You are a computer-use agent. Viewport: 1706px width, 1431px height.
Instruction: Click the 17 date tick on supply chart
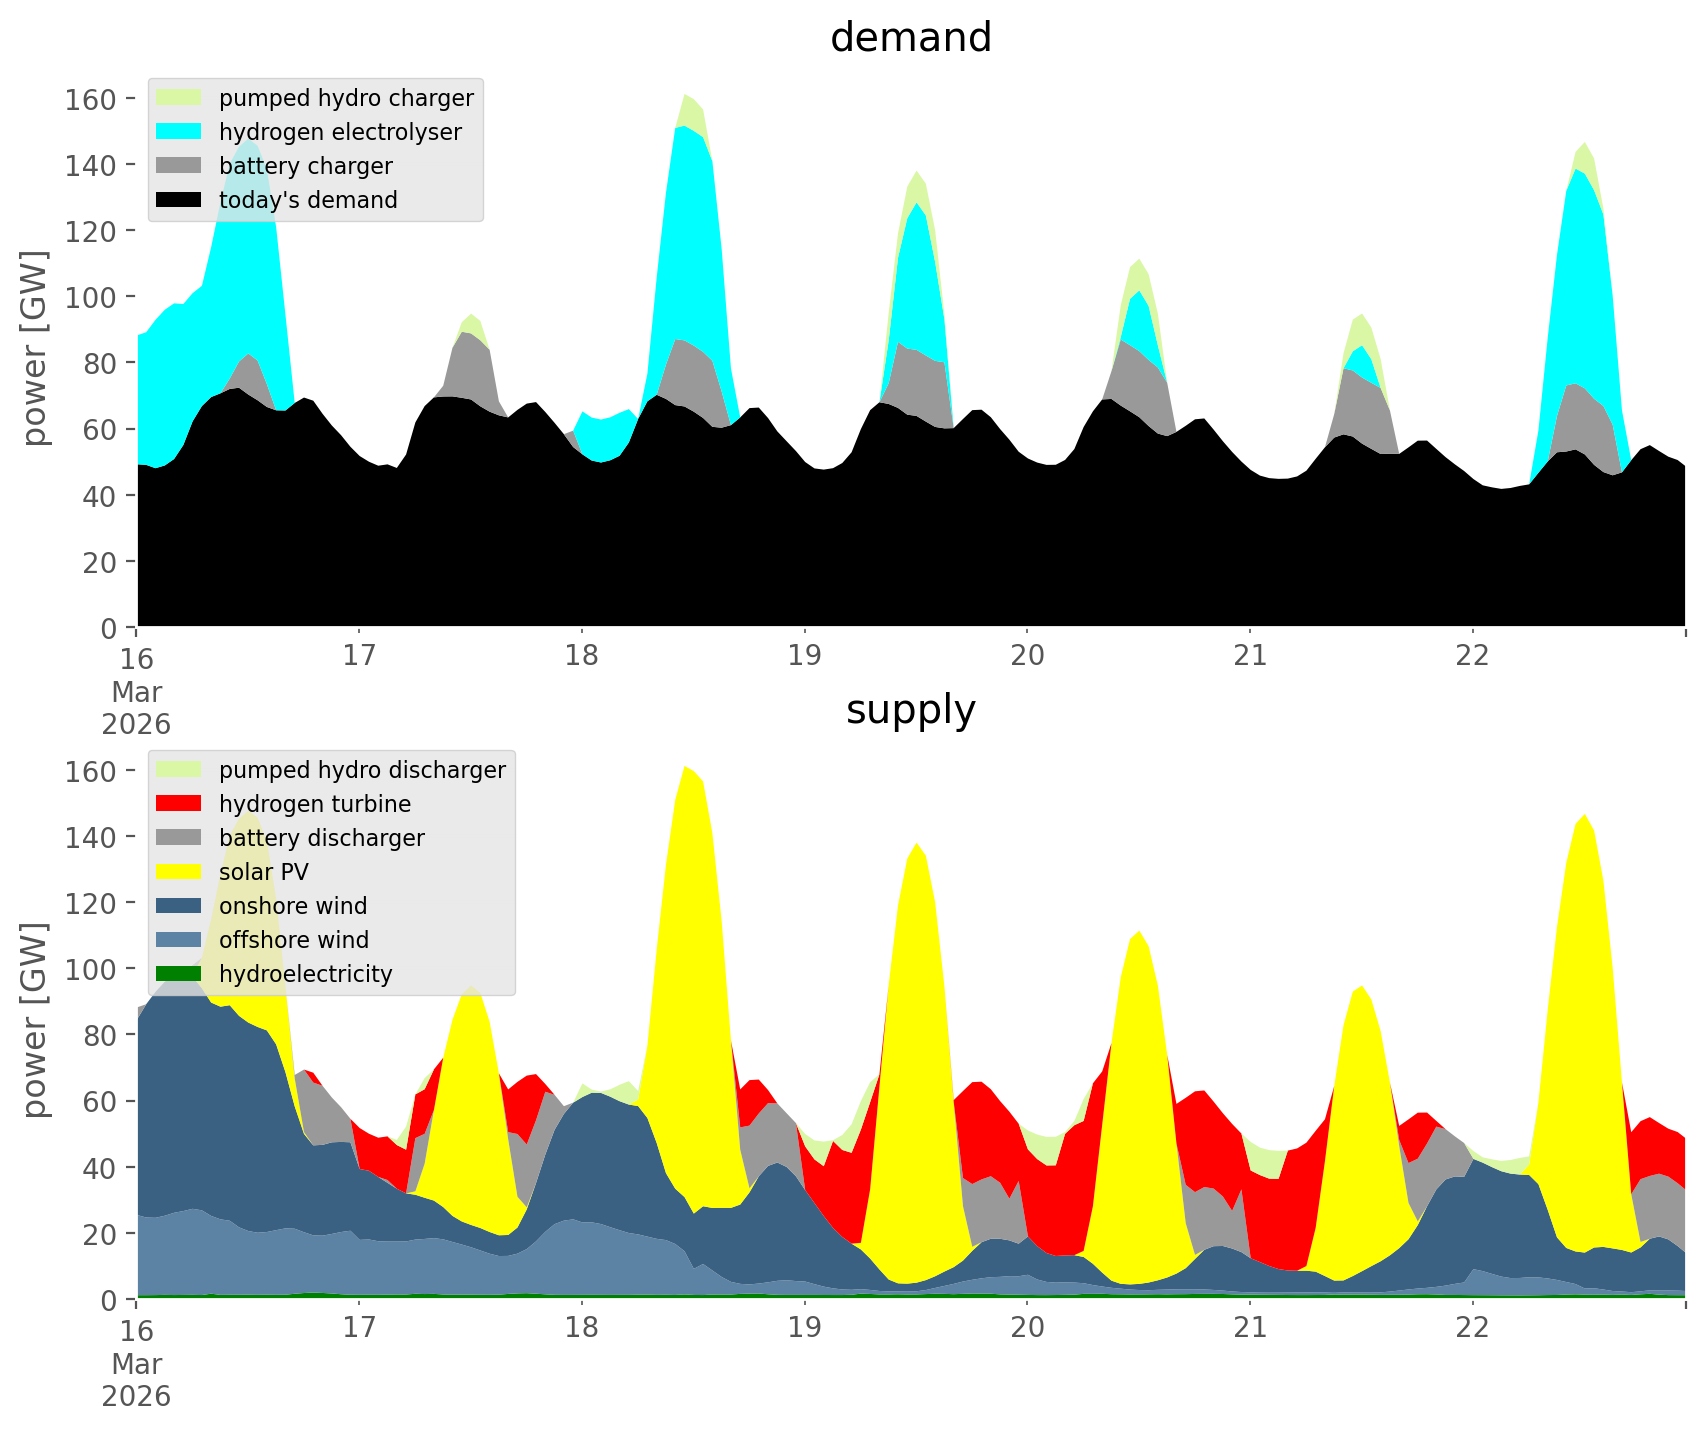click(x=358, y=1328)
